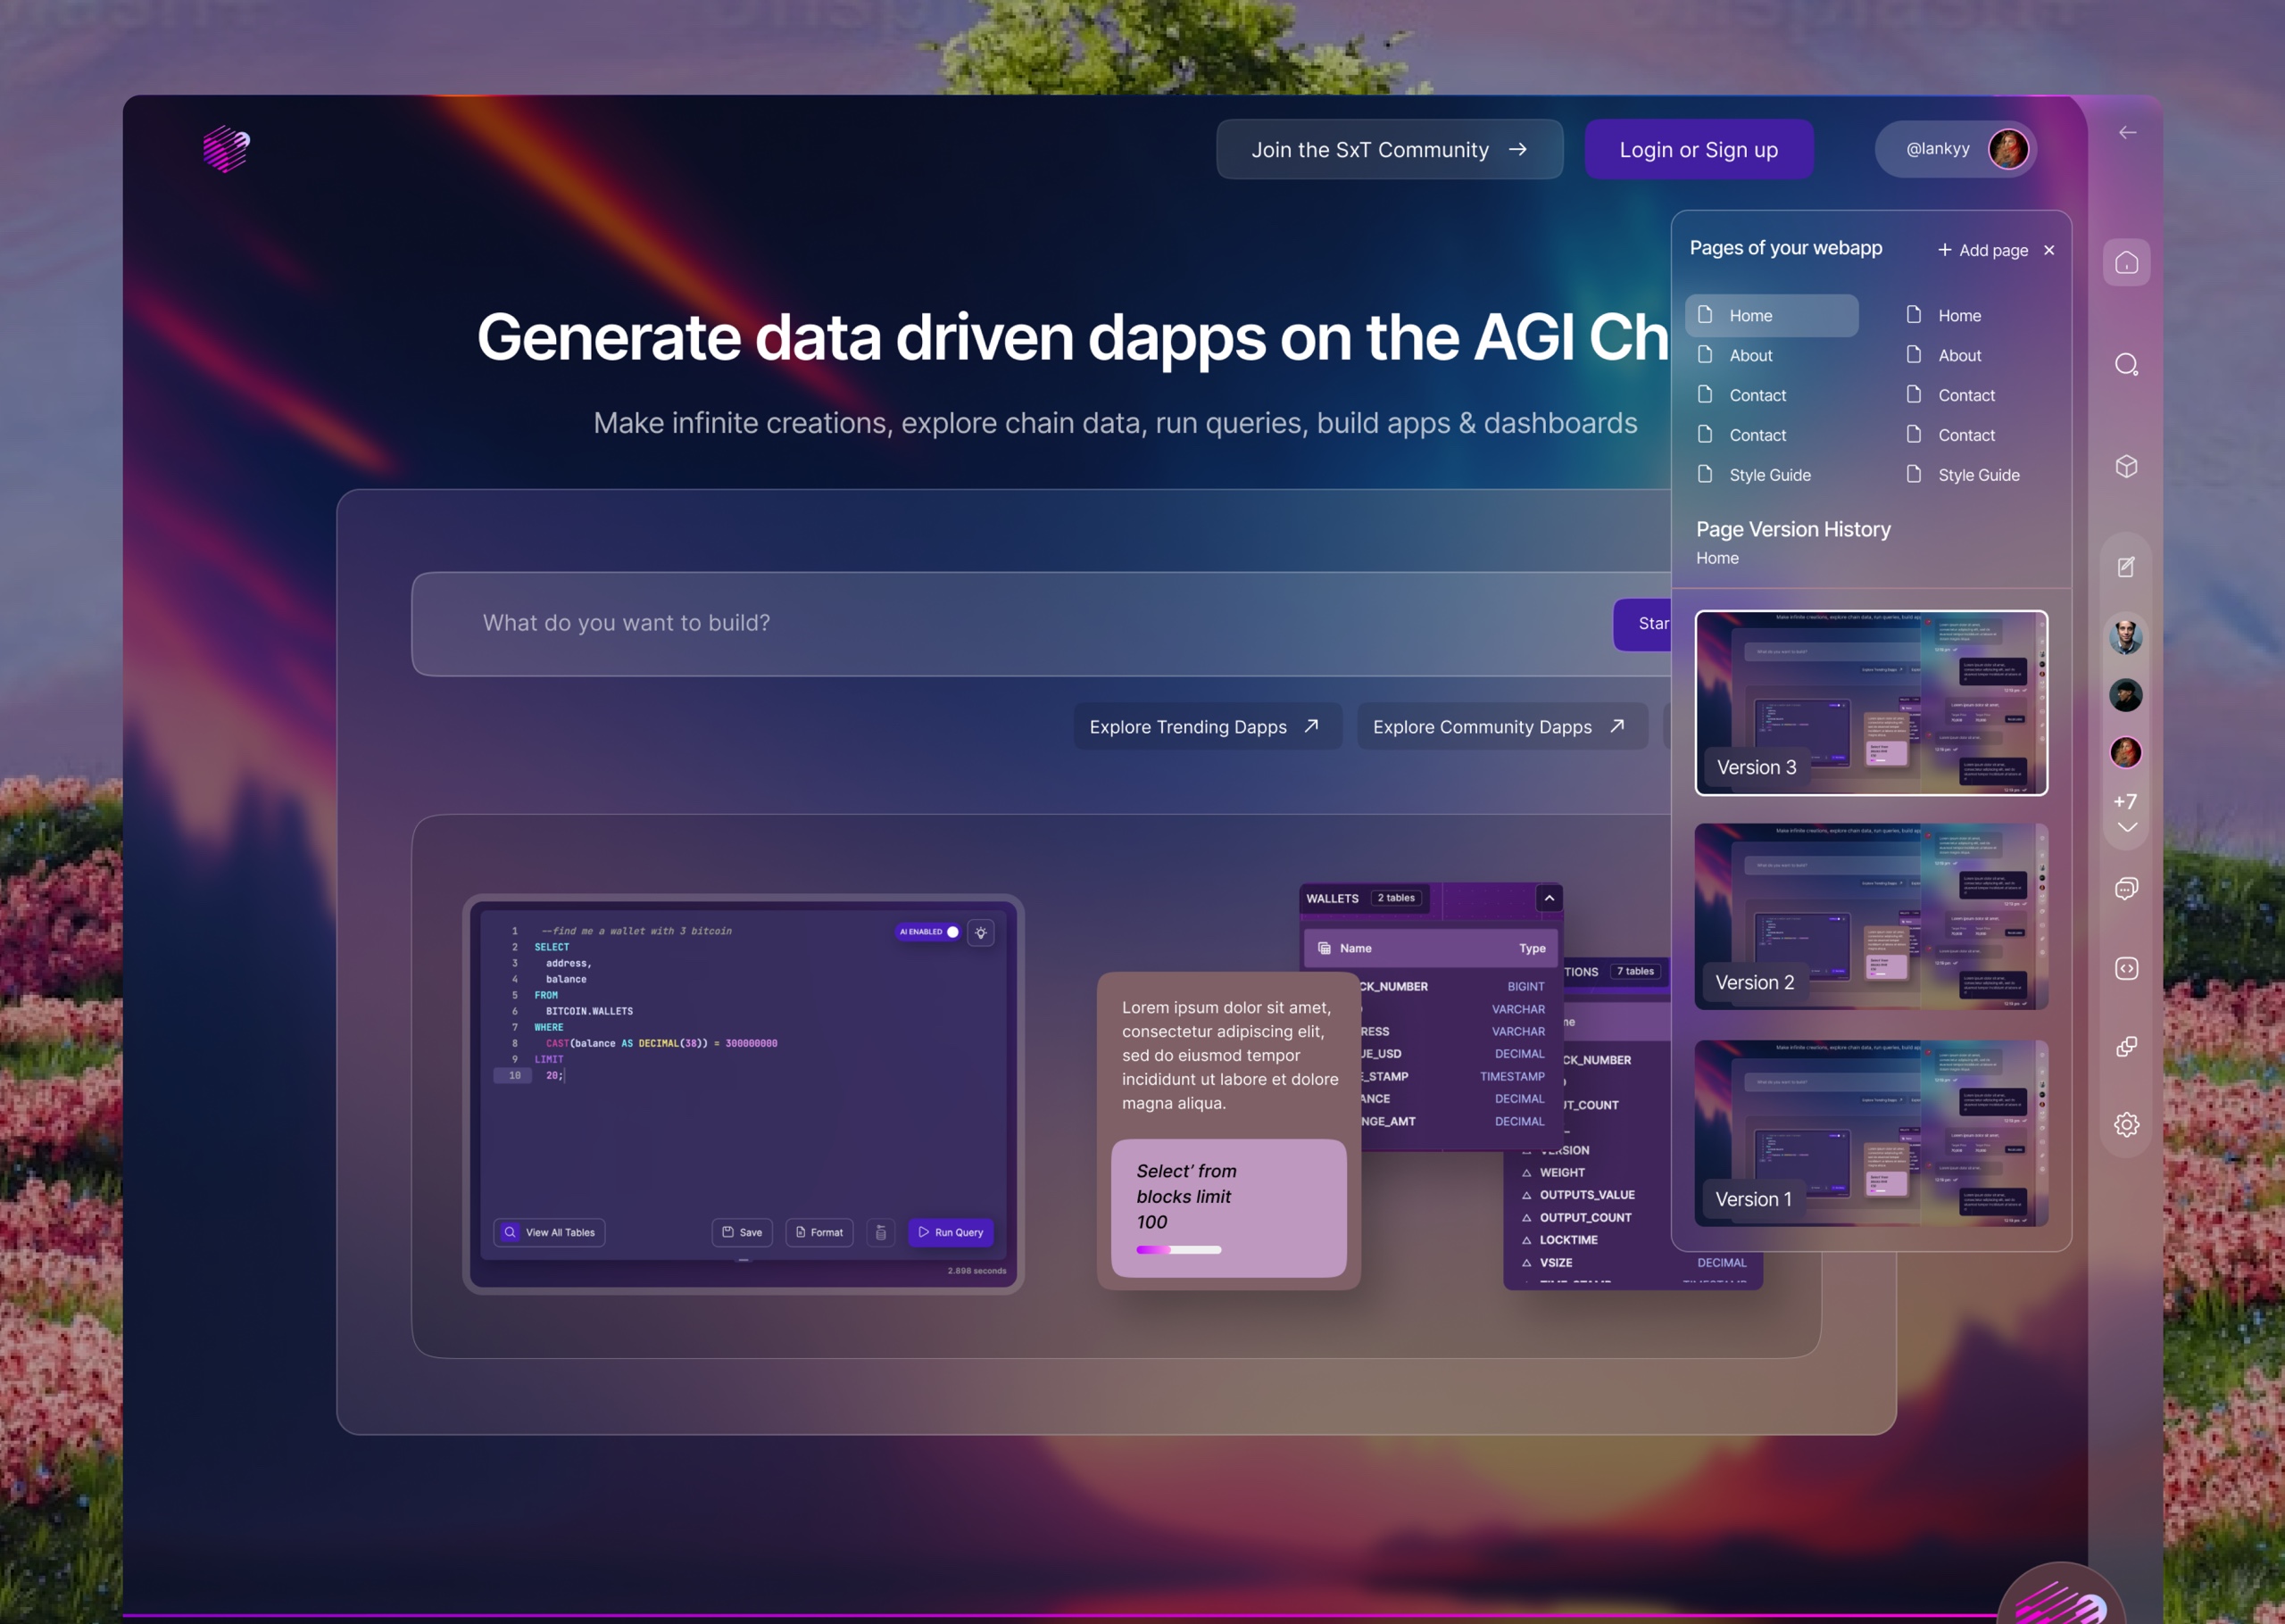2285x1624 pixels.
Task: Click the Select from blocks limit 100 card
Action: [1228, 1208]
